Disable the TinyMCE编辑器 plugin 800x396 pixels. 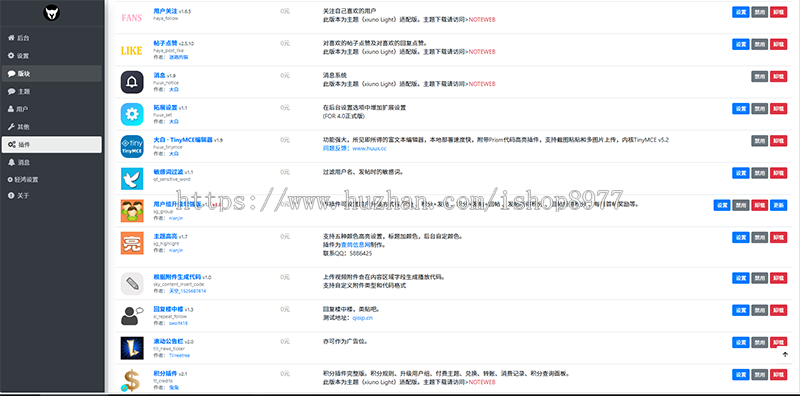pyautogui.click(x=760, y=141)
